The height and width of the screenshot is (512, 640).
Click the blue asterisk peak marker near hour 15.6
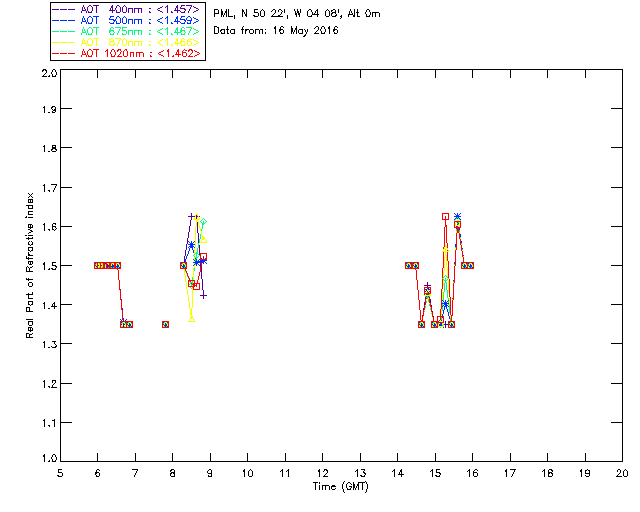[x=458, y=216]
